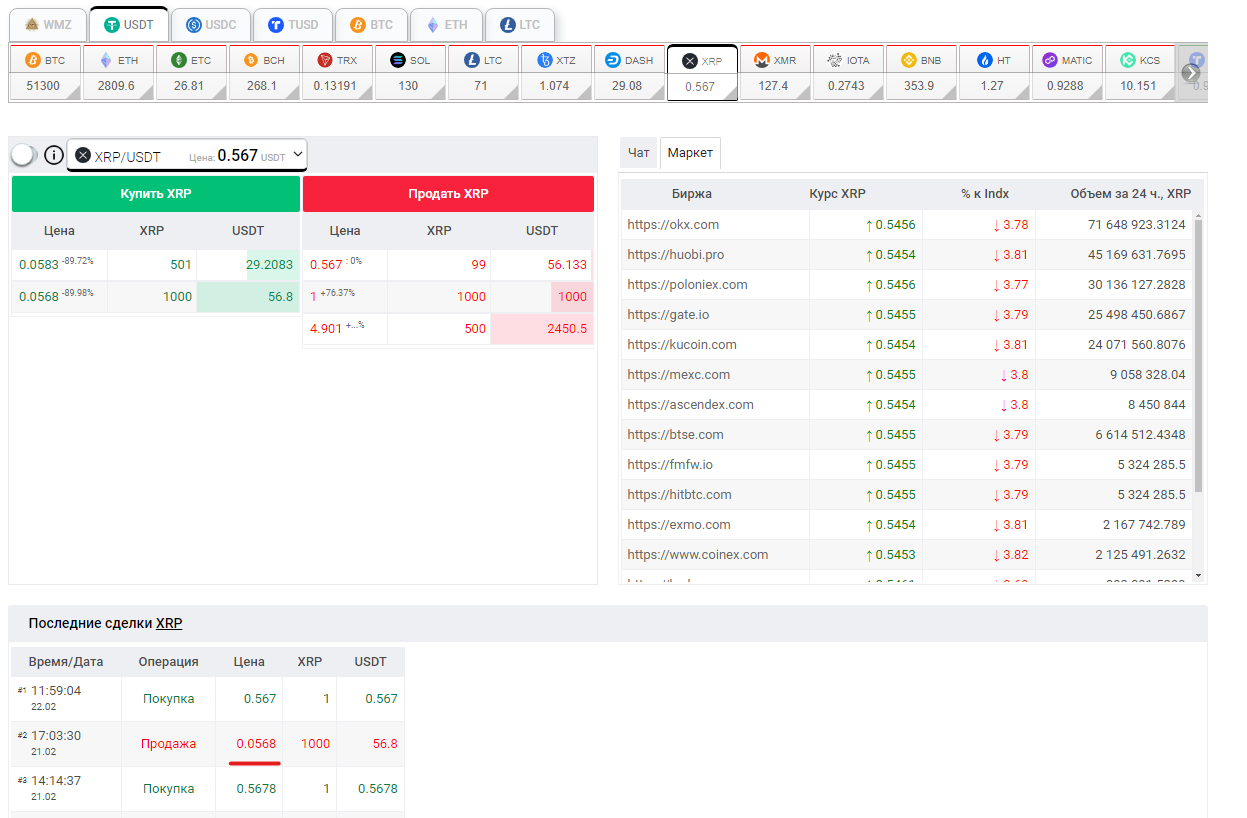Choose the ETH ticker with price 2809.6
Screen dimensions: 1247x818
point(118,72)
